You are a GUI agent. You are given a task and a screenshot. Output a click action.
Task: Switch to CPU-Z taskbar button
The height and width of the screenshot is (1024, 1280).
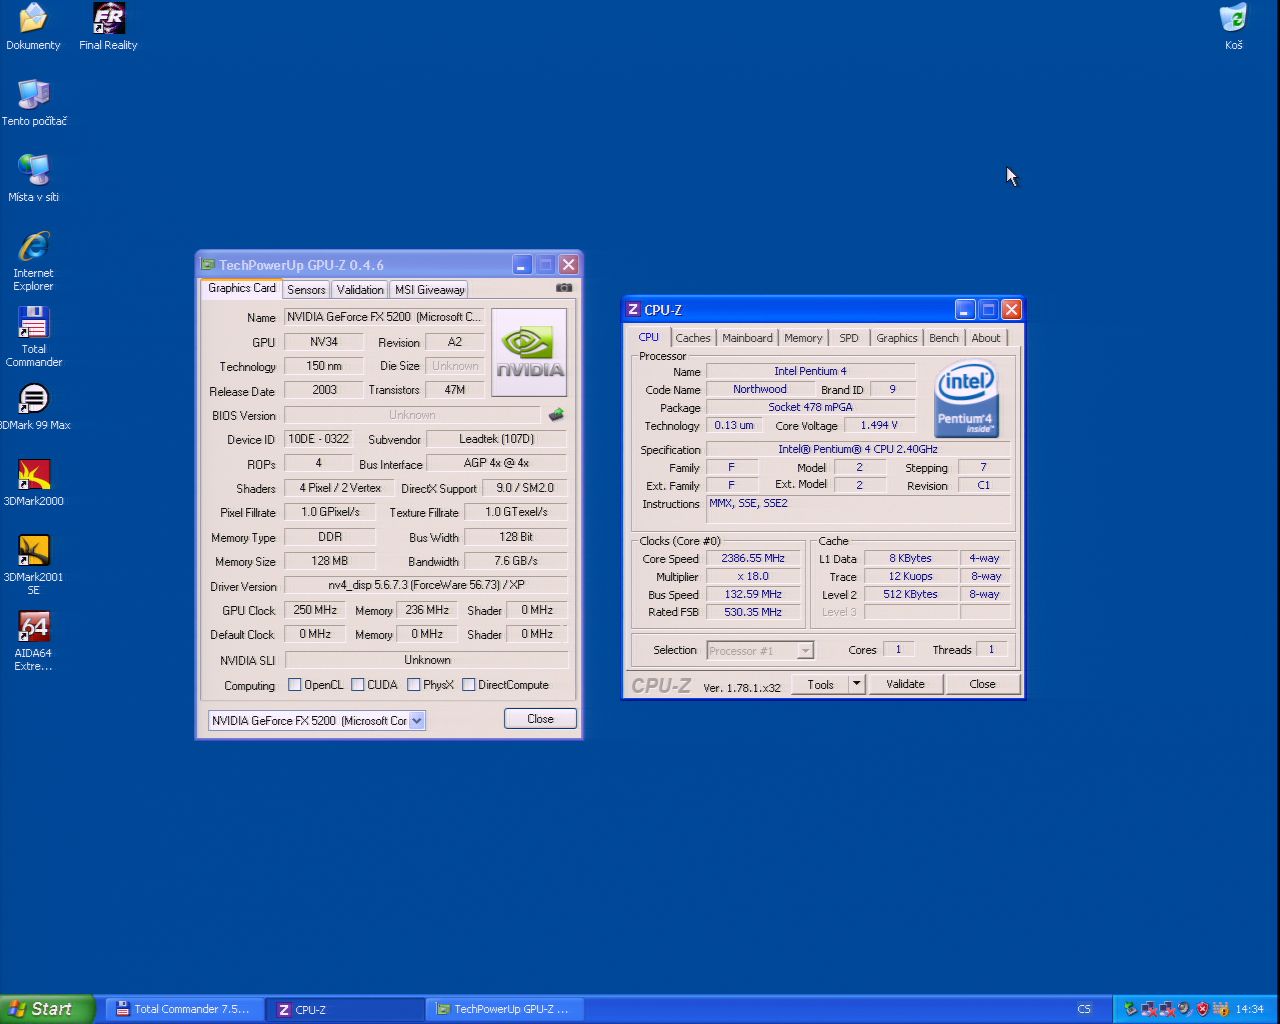pos(346,1009)
